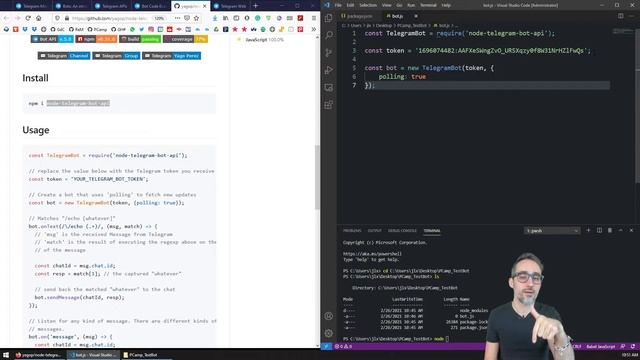The image size is (640, 360).
Task: Open Firefox library icon
Action: [x=226, y=18]
